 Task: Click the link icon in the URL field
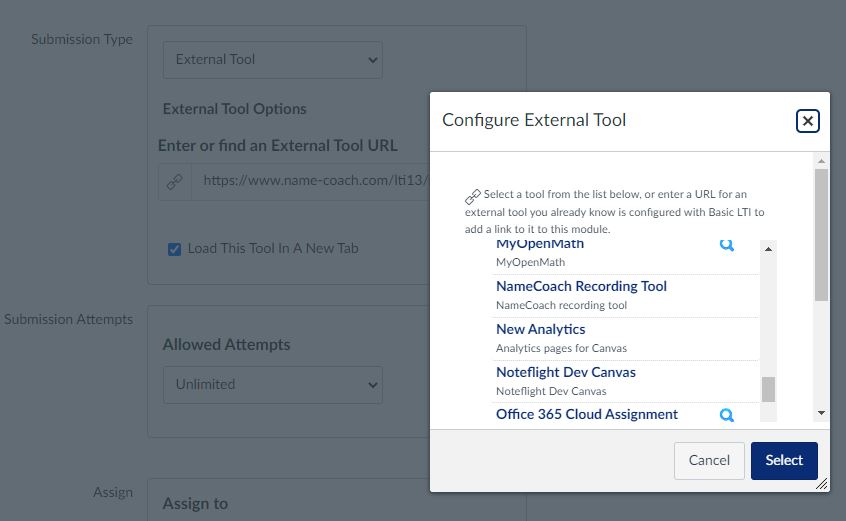click(174, 182)
